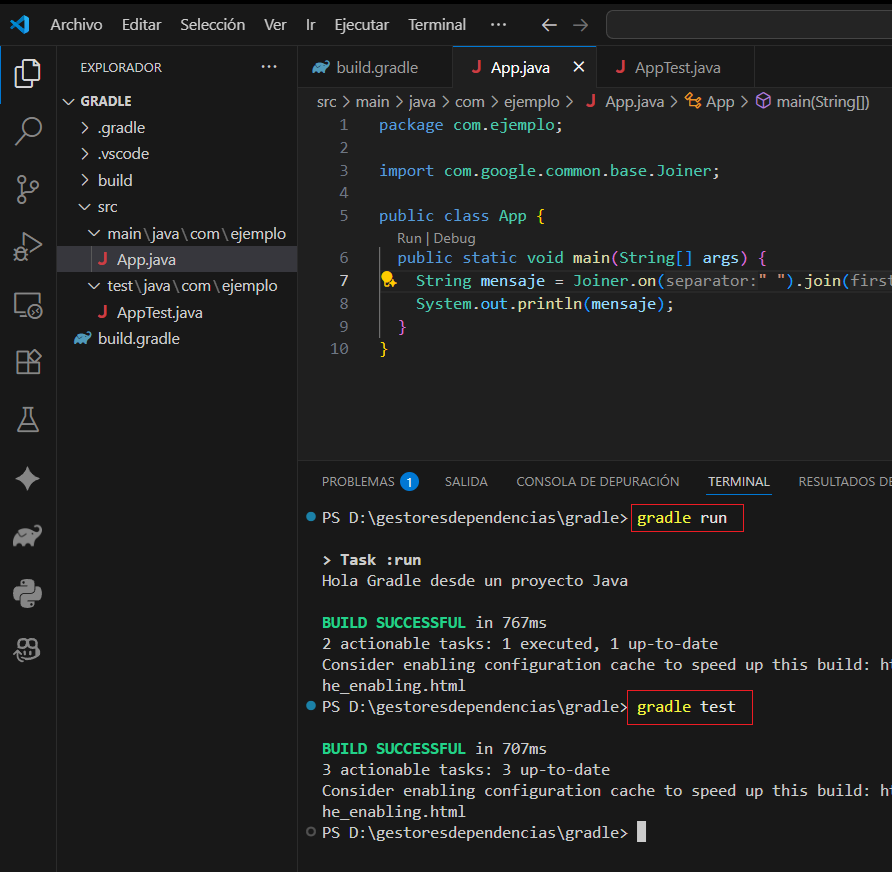Open Run and Debug view
892x872 pixels.
[x=28, y=246]
